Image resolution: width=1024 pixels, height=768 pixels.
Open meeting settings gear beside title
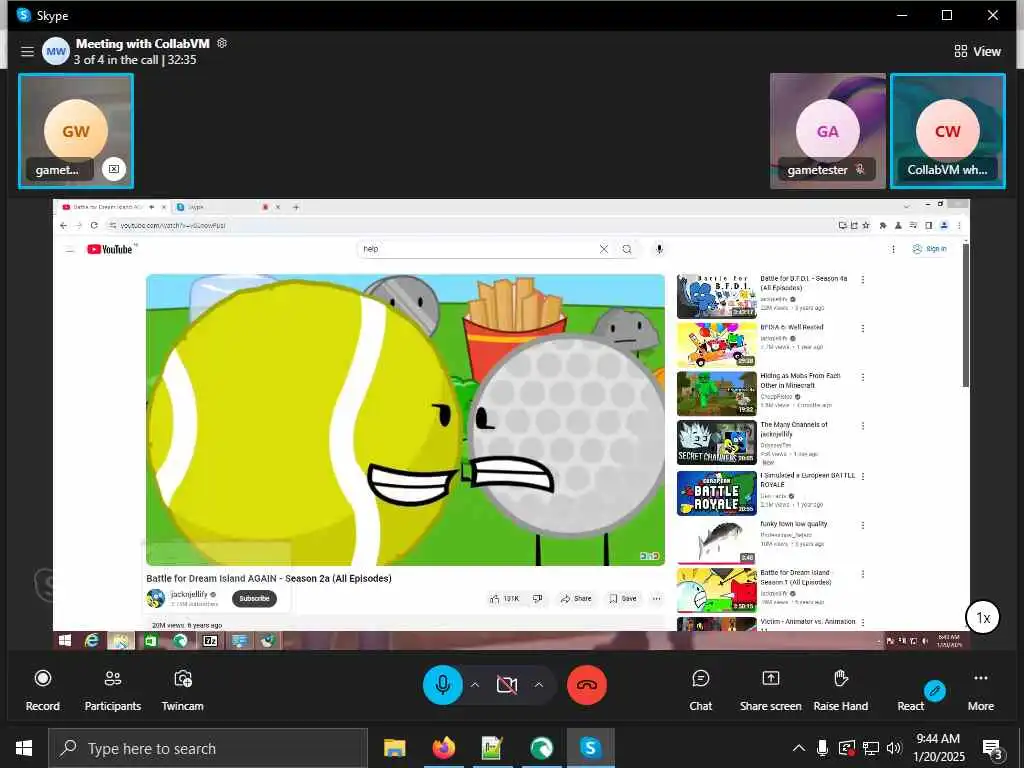[x=222, y=43]
